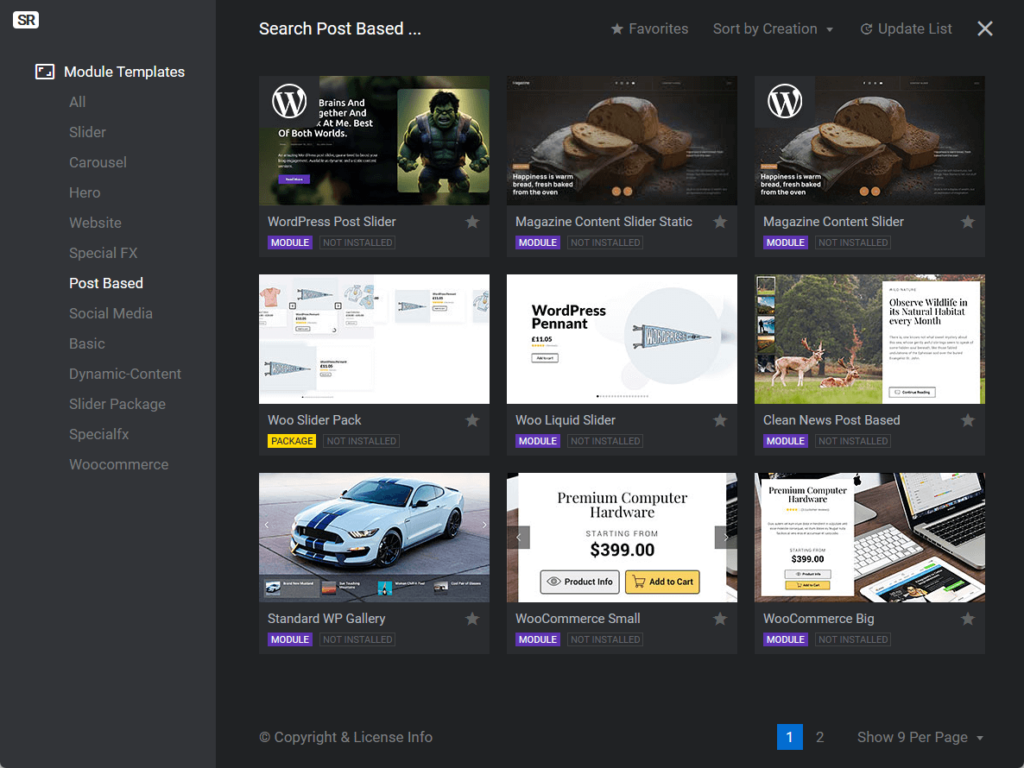Click the WooCommerce Big title text
Image resolution: width=1024 pixels, height=768 pixels.
coord(818,618)
